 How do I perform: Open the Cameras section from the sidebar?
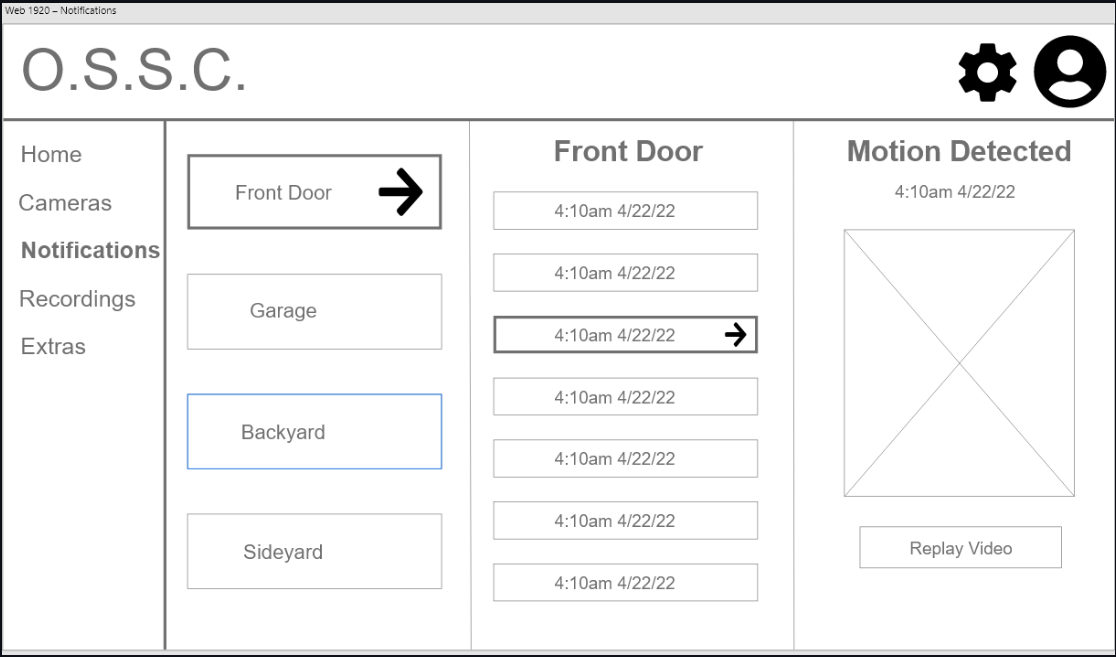(x=65, y=202)
